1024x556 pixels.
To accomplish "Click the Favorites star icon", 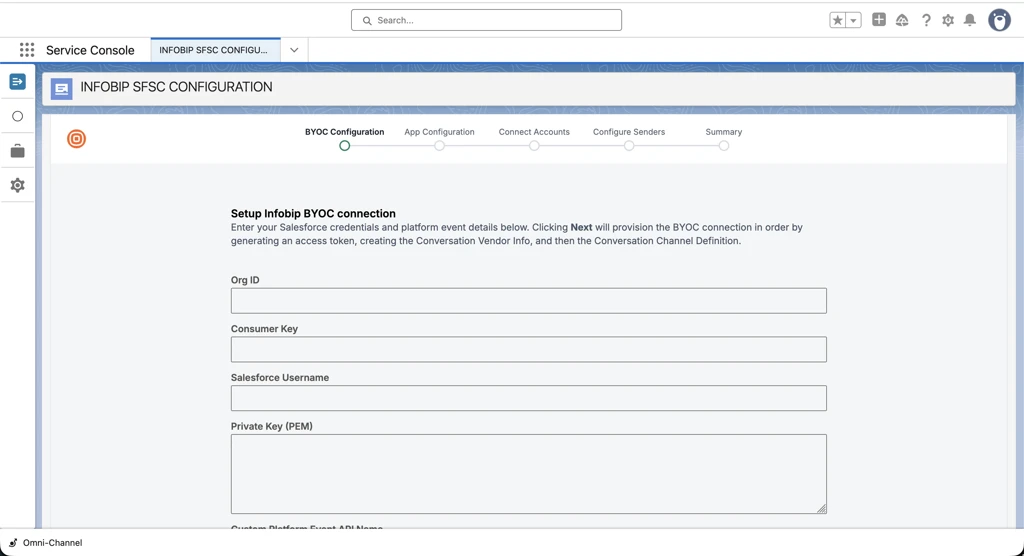I will (x=837, y=20).
